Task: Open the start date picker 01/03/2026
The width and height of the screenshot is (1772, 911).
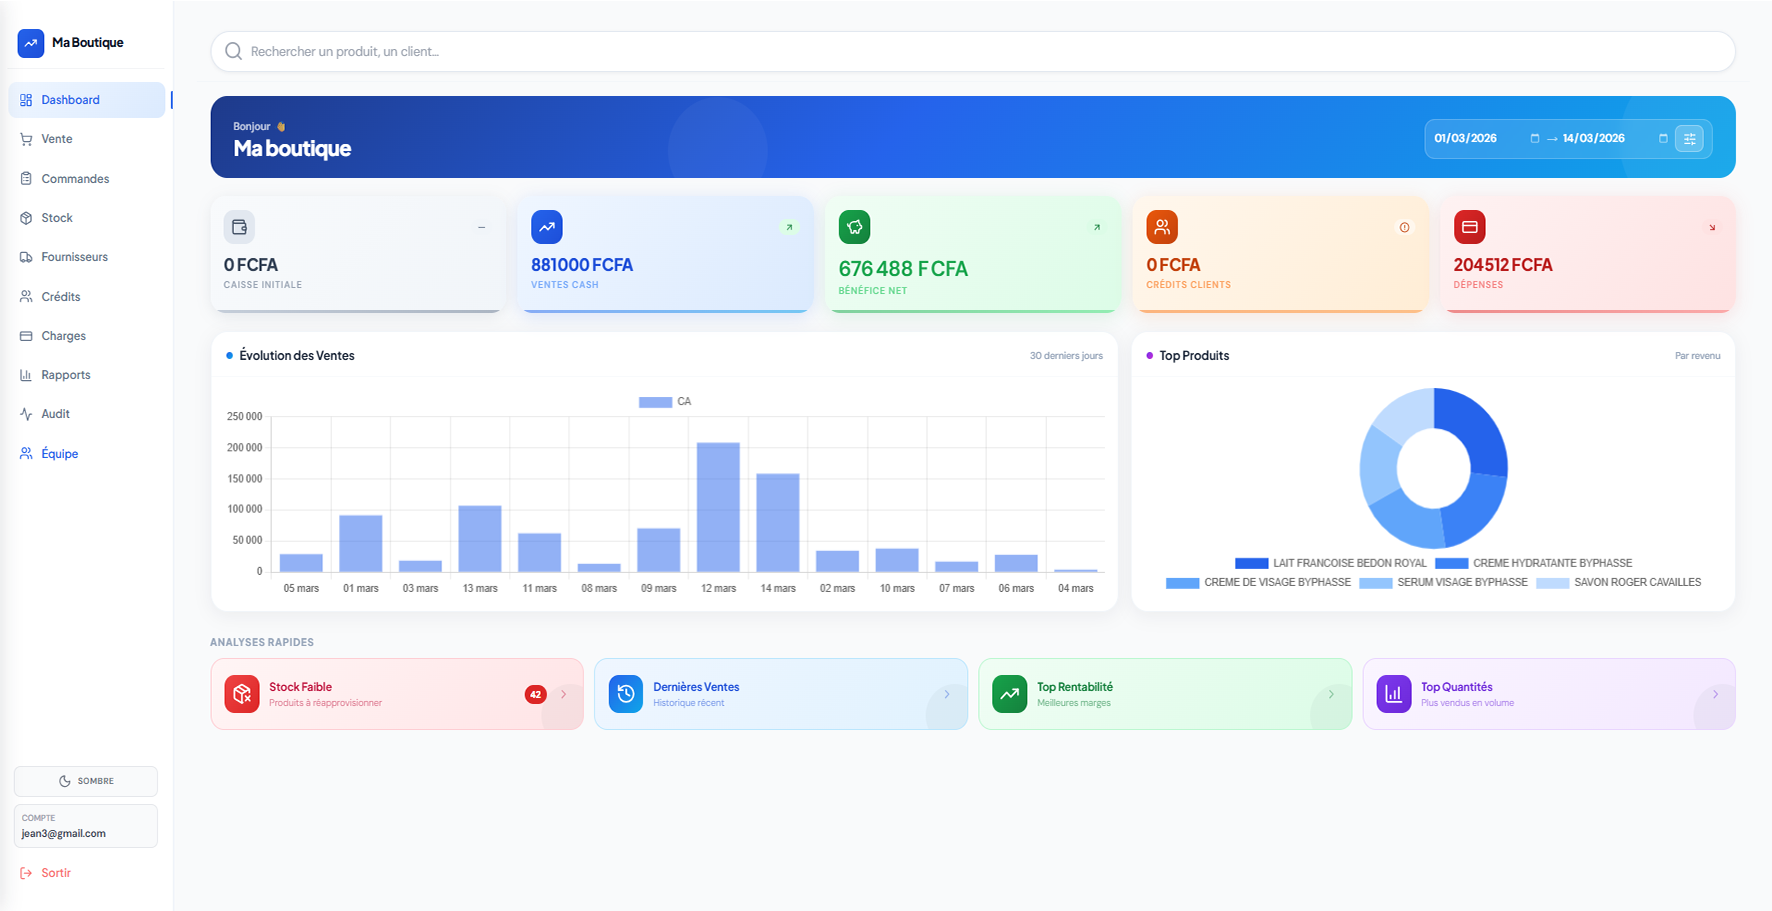Action: 1534,139
